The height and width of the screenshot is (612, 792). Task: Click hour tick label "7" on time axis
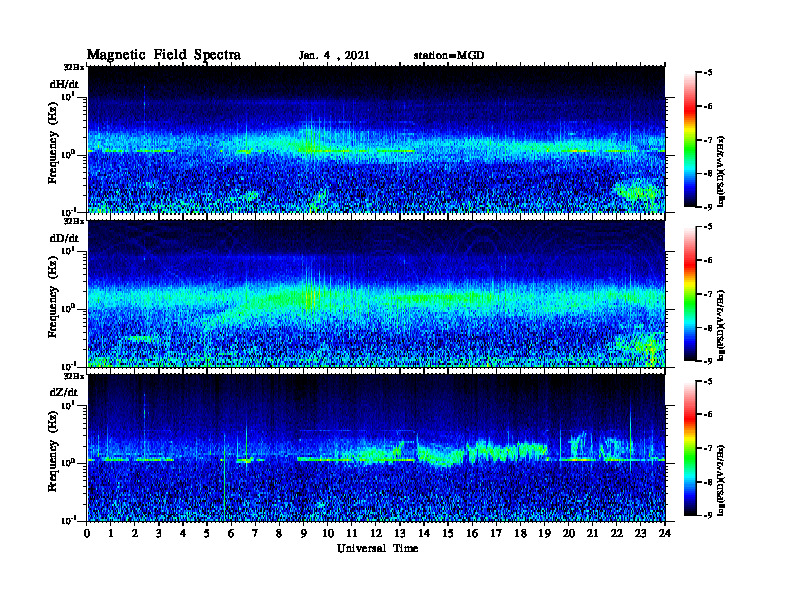click(256, 533)
